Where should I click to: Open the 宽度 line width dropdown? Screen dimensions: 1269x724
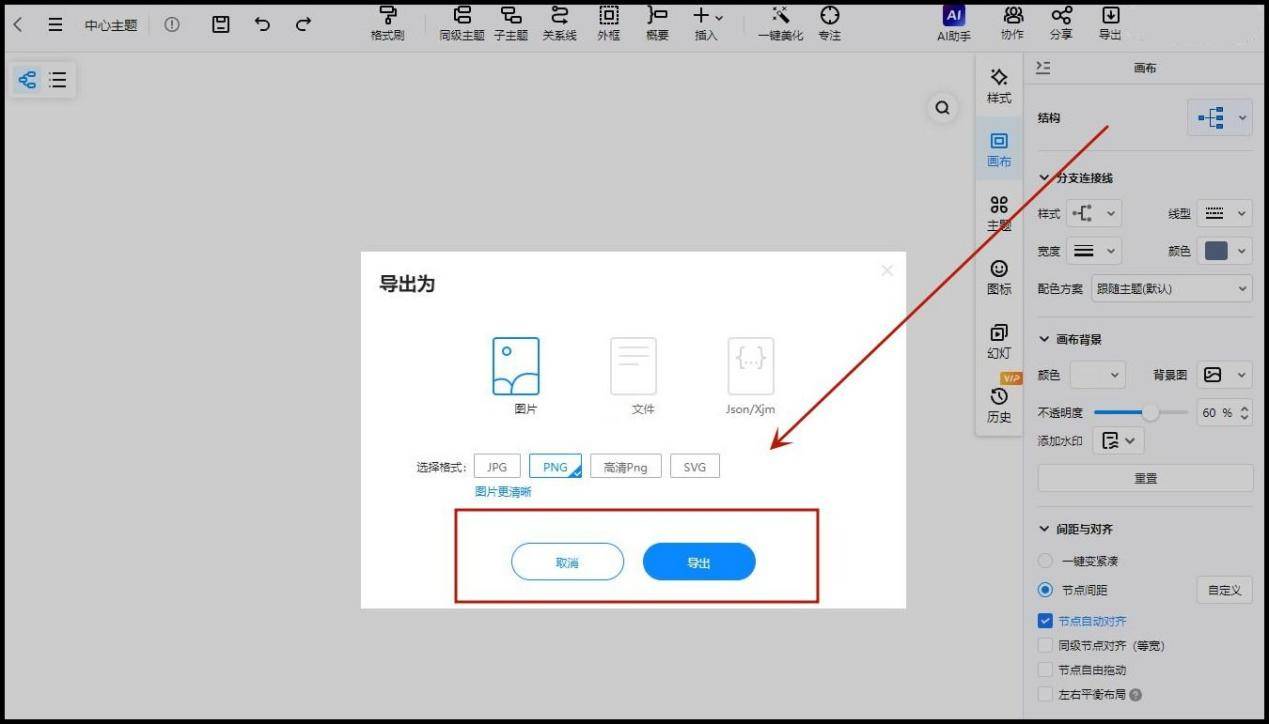point(1094,251)
